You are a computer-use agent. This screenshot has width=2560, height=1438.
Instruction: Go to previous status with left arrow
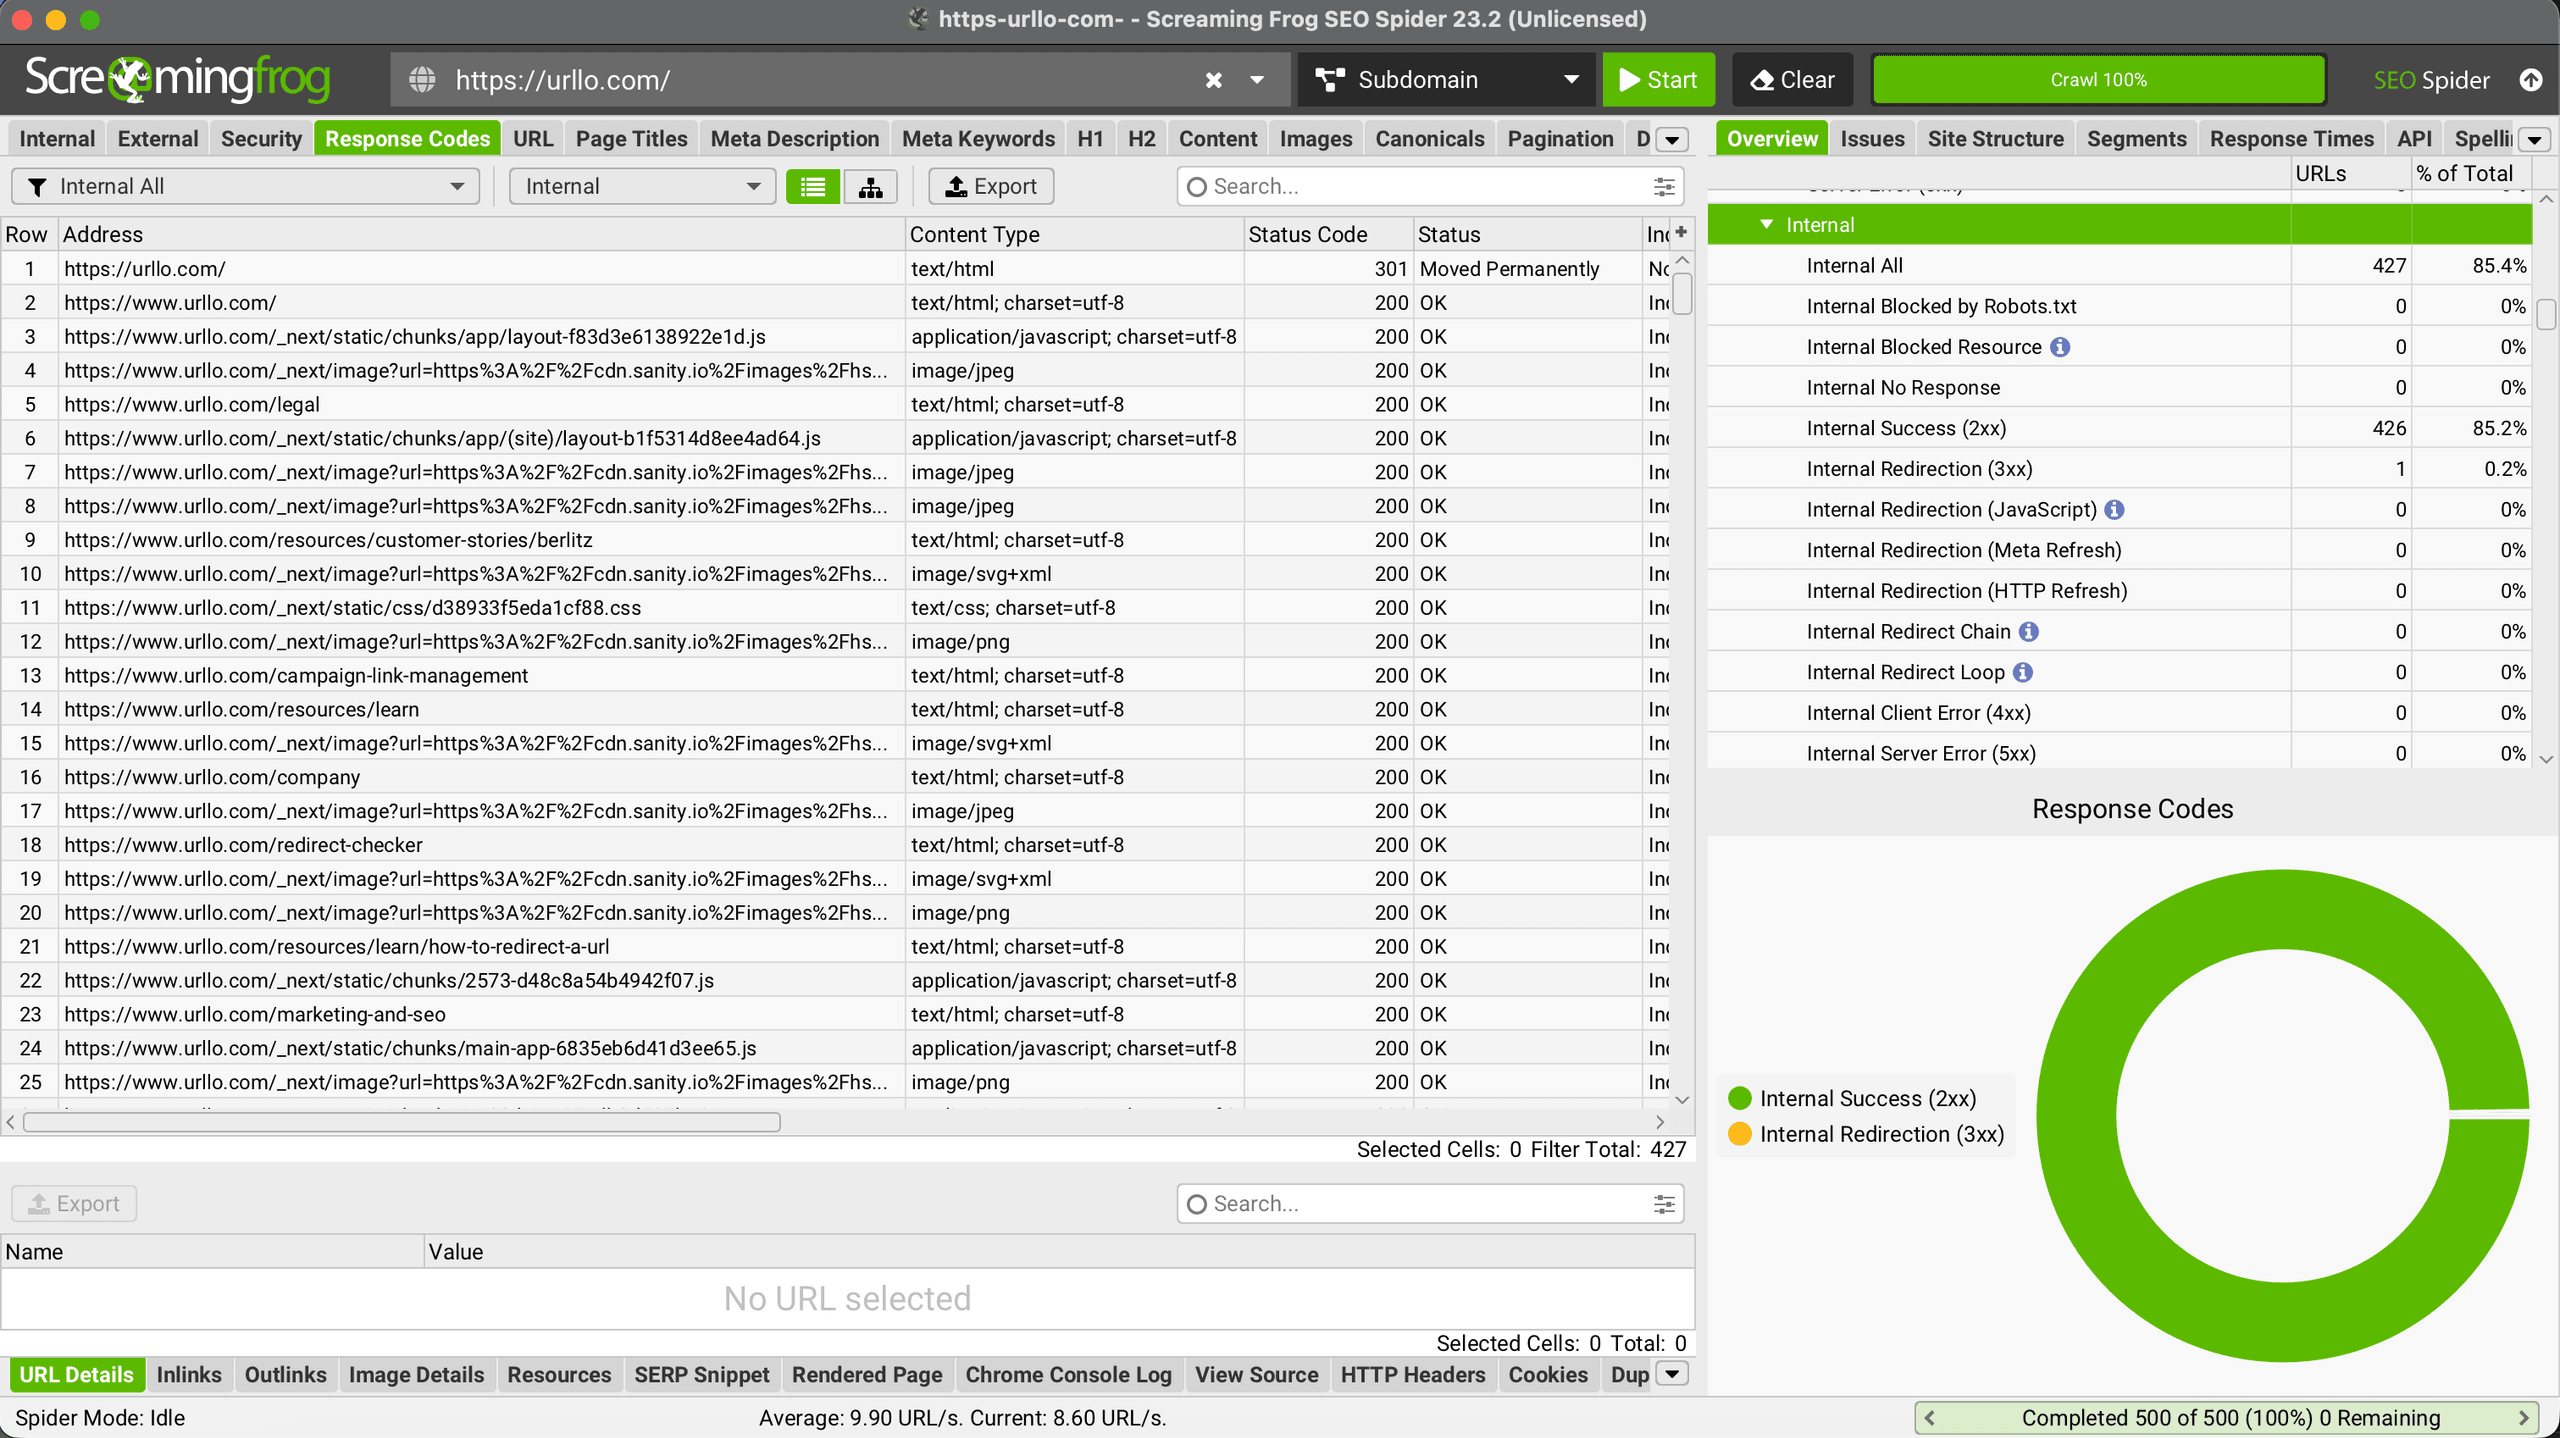[1929, 1418]
